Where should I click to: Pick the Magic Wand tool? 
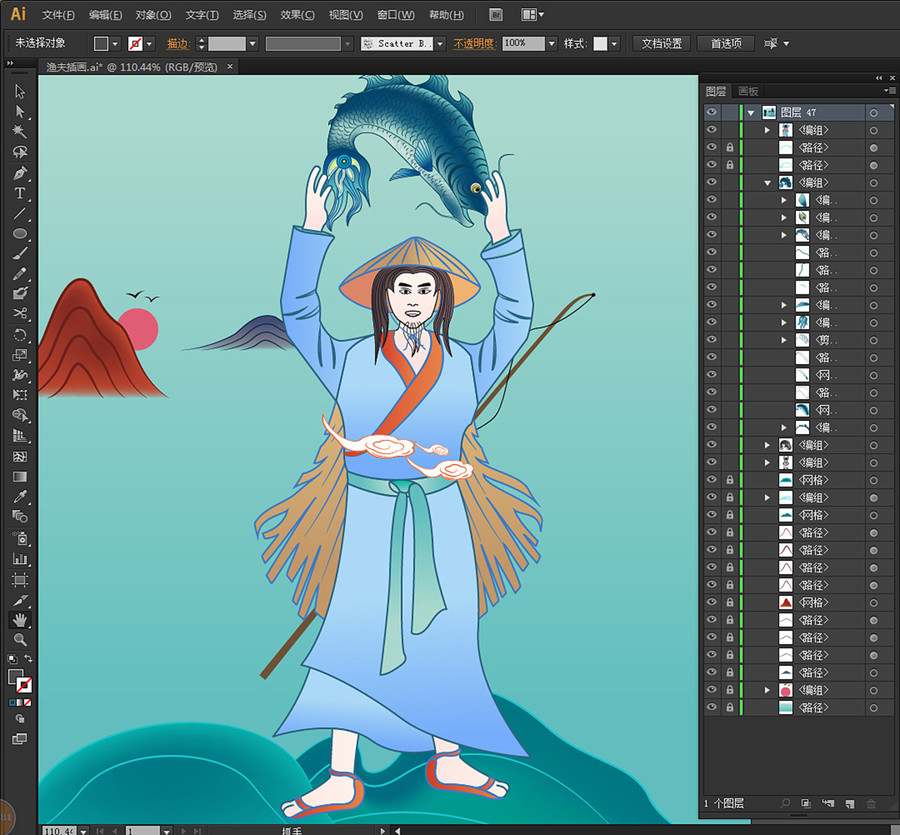20,131
